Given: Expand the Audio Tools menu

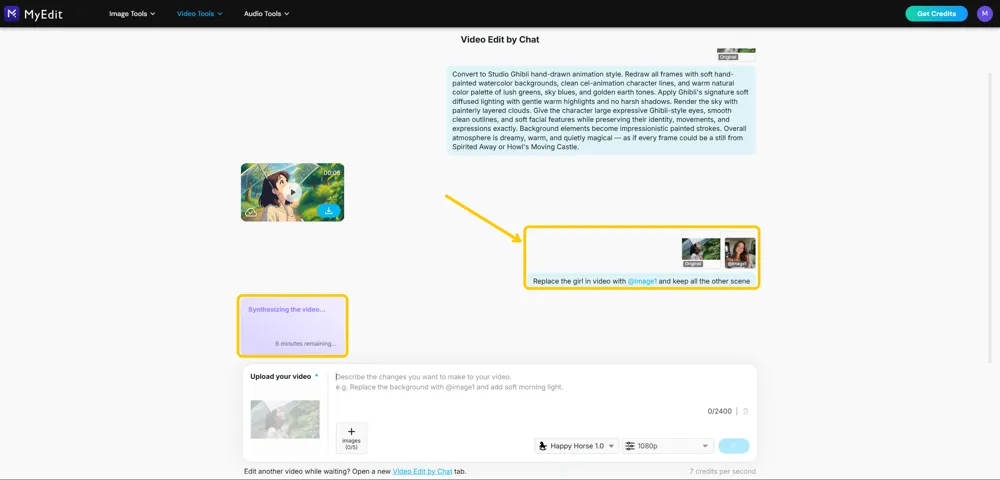Looking at the screenshot, I should 267,13.
